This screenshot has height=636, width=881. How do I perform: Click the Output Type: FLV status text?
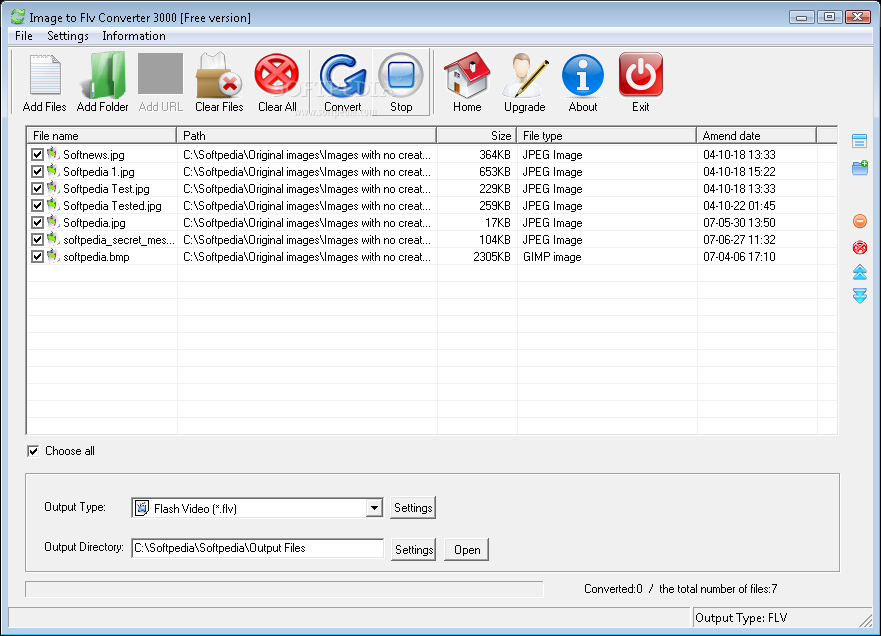point(741,618)
